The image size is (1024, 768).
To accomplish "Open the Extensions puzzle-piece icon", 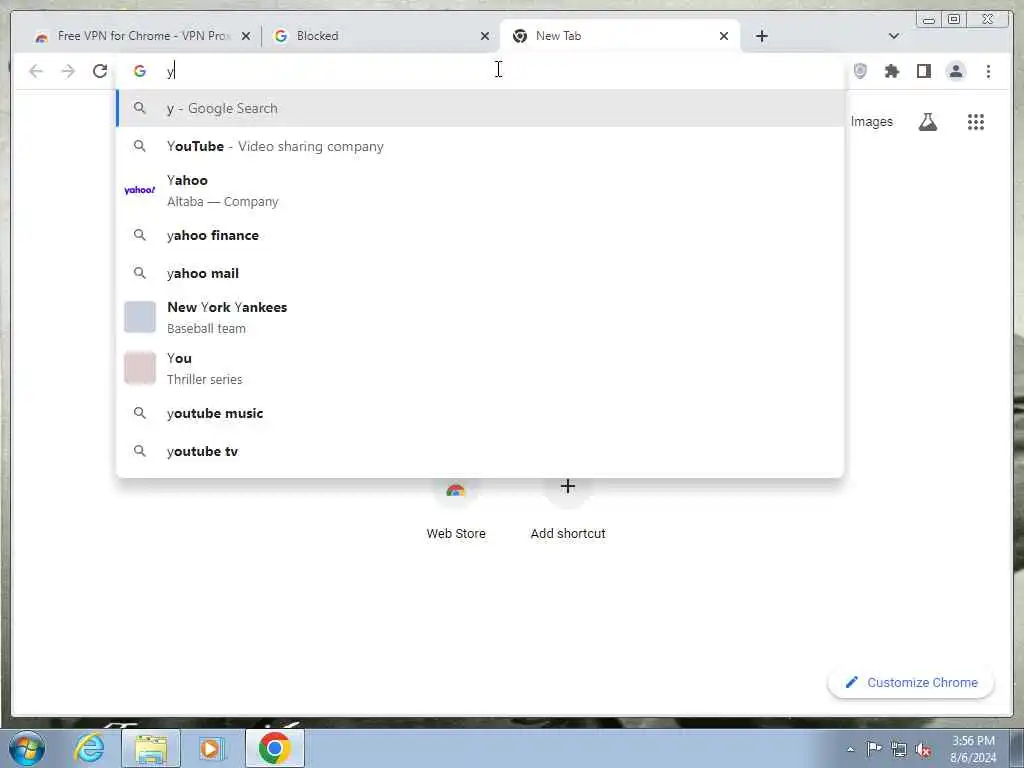I will pyautogui.click(x=891, y=71).
